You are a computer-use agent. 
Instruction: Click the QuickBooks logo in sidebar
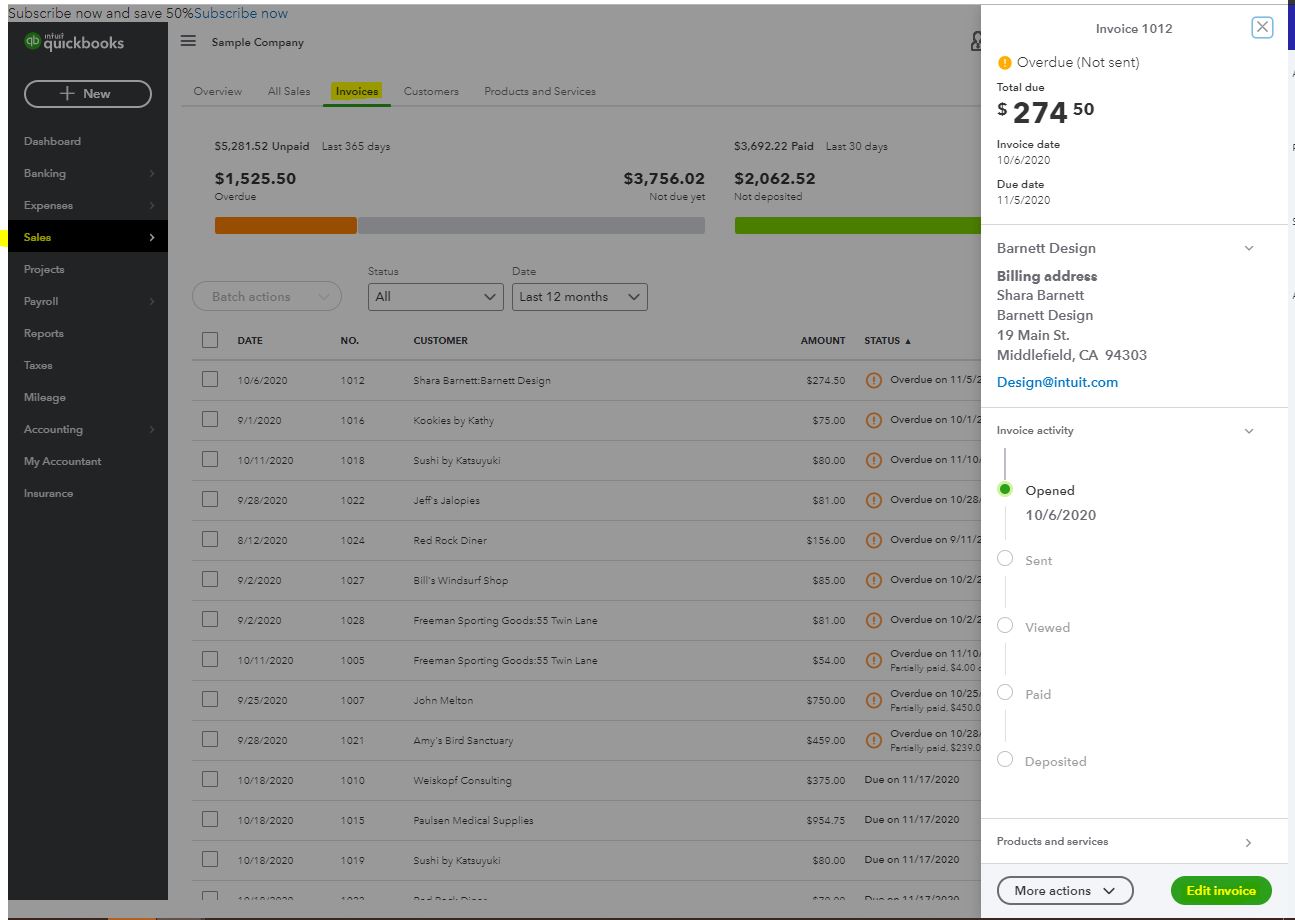74,42
